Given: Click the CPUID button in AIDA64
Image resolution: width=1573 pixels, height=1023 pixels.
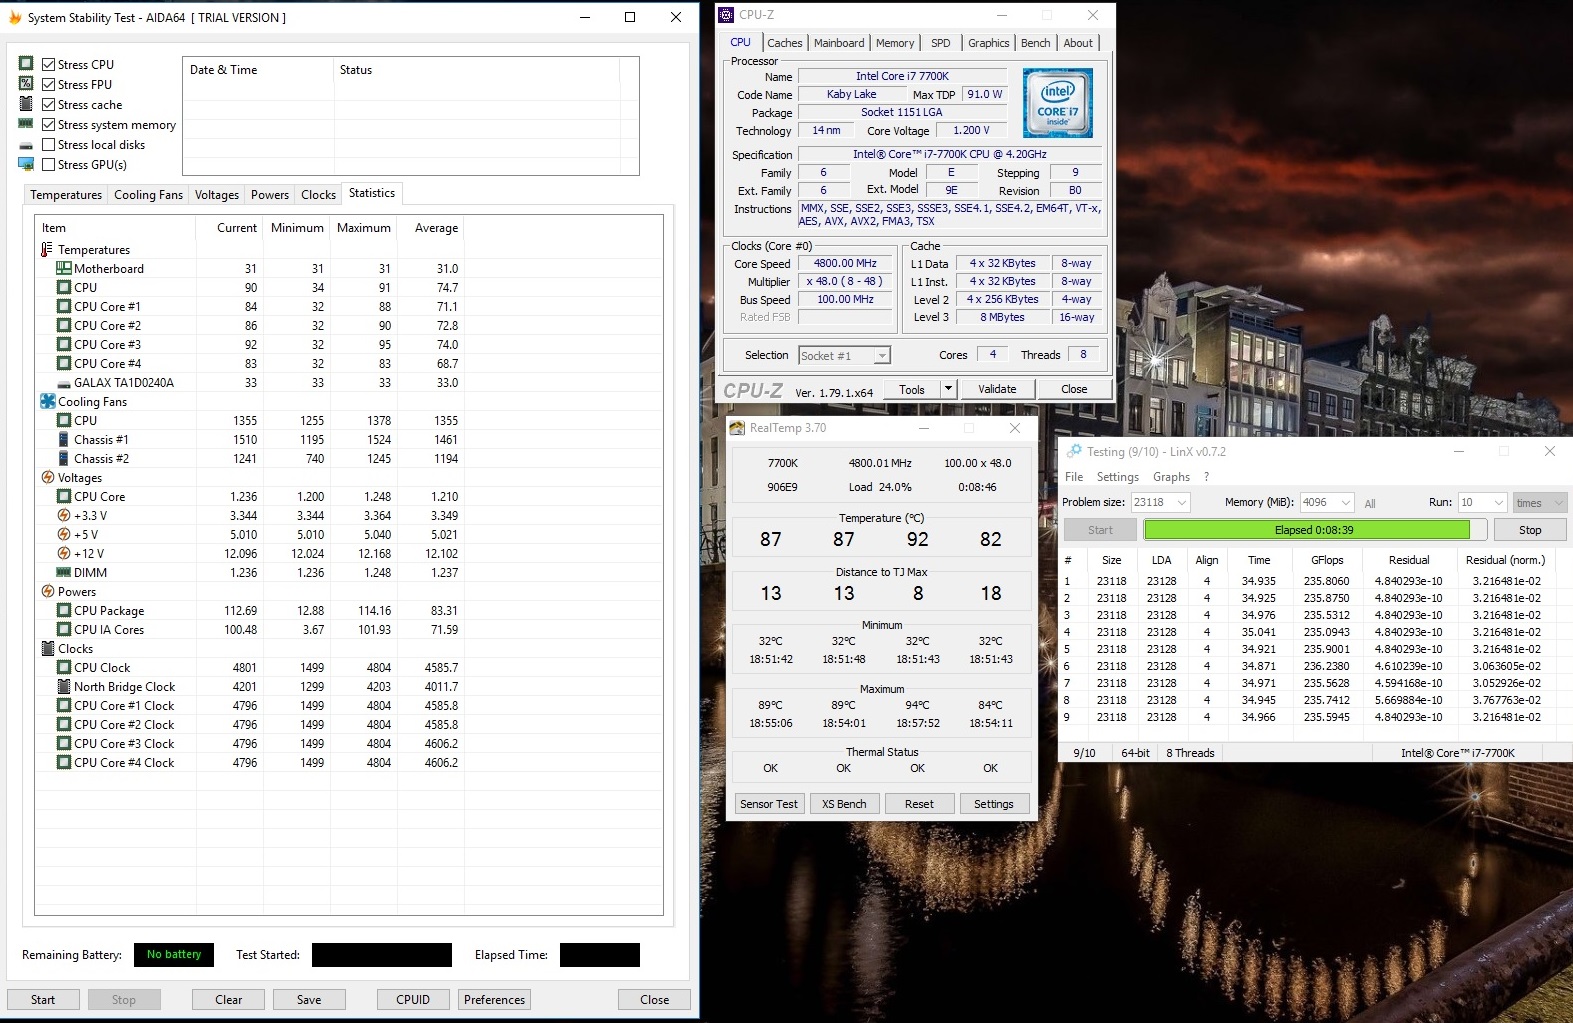Looking at the screenshot, I should pos(413,999).
